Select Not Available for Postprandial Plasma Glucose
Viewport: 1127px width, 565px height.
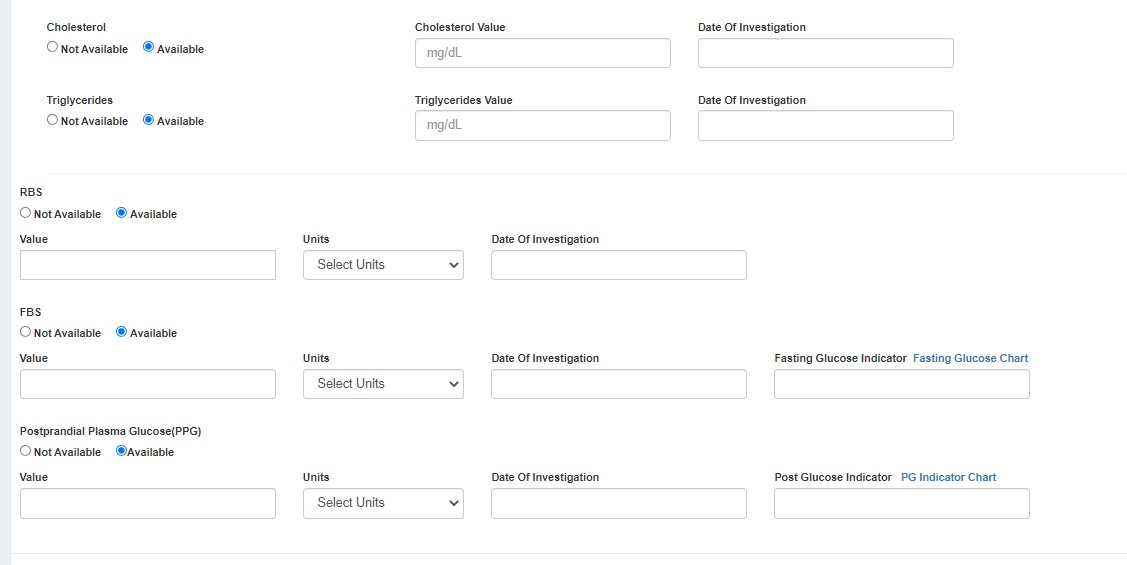(x=26, y=451)
